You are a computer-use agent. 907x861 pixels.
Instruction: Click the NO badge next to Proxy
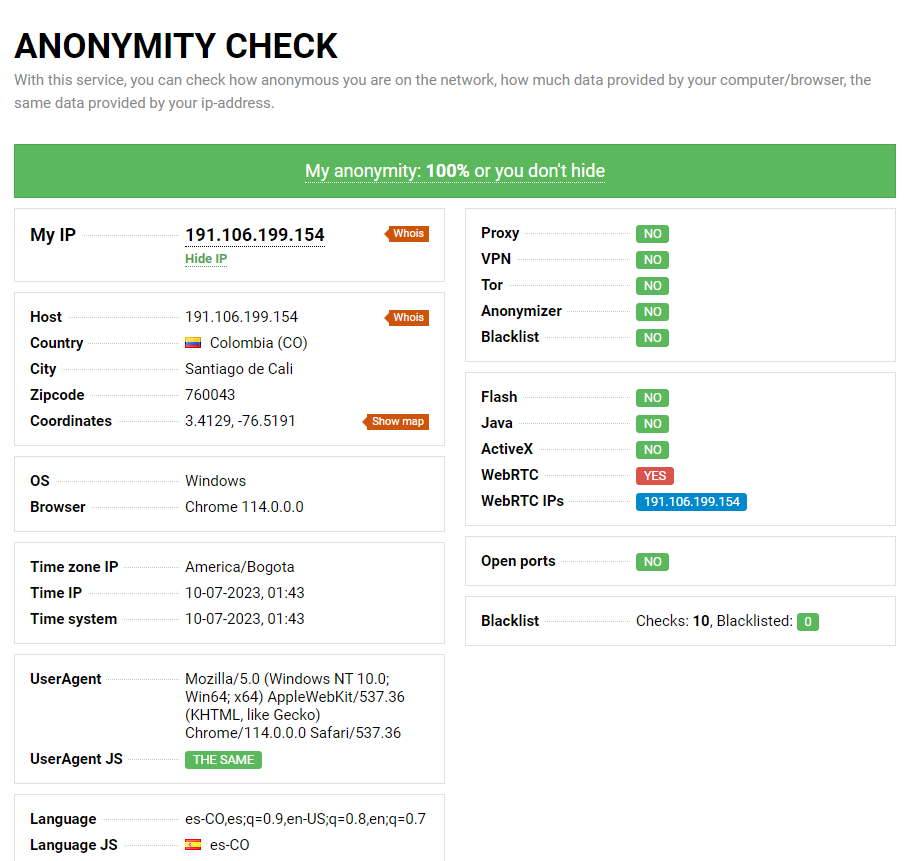652,234
